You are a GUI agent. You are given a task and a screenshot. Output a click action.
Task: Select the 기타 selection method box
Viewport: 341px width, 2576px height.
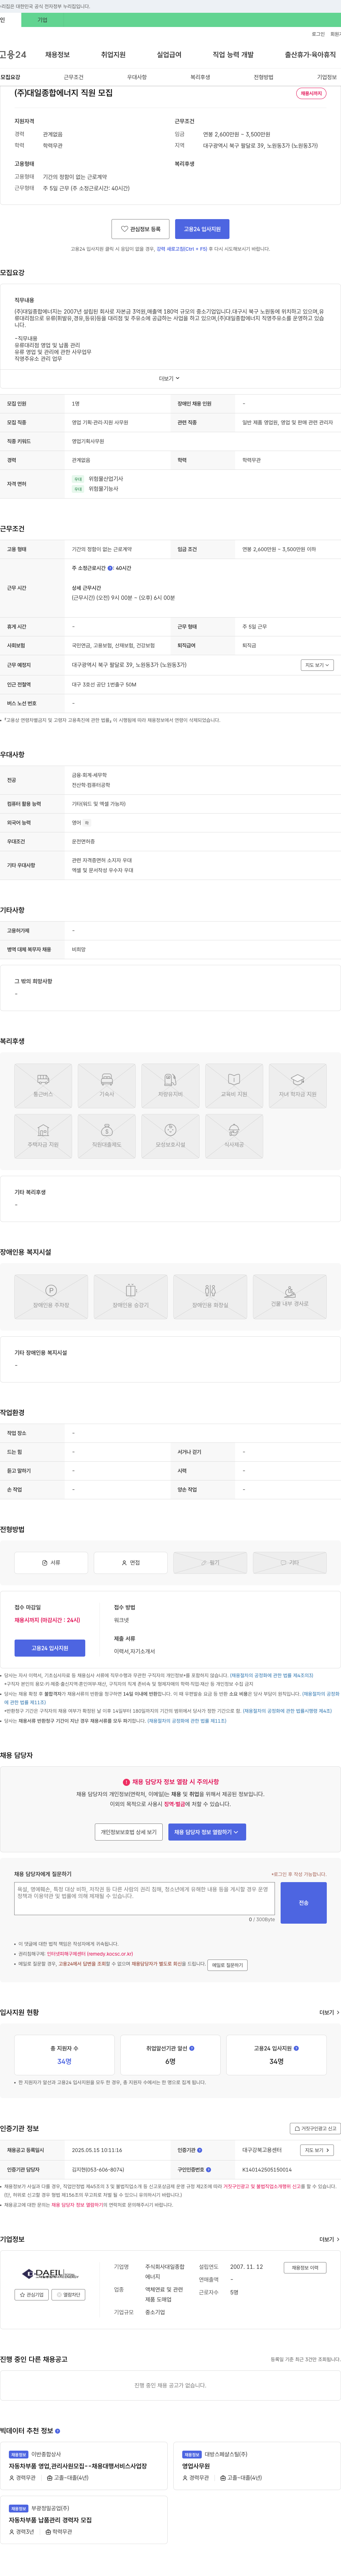coord(290,1562)
